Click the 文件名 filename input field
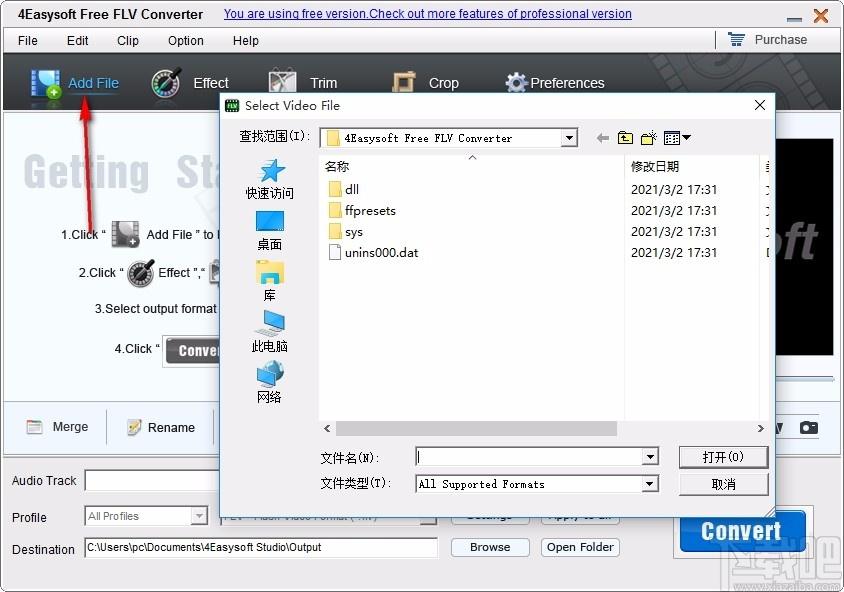844x592 pixels. click(529, 457)
